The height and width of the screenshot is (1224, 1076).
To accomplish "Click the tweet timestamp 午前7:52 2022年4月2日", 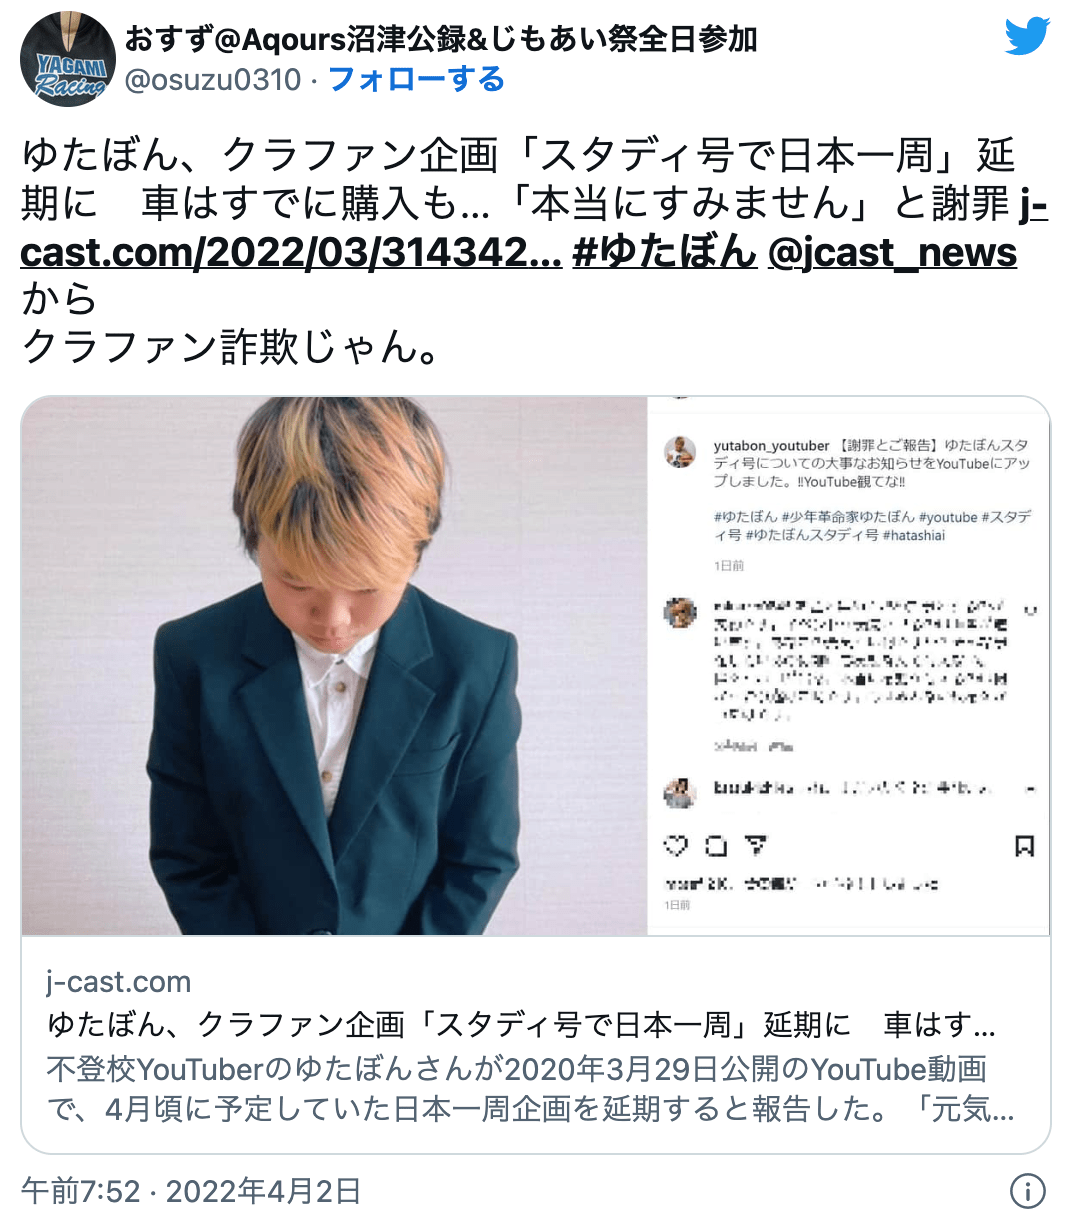I will [x=191, y=1191].
